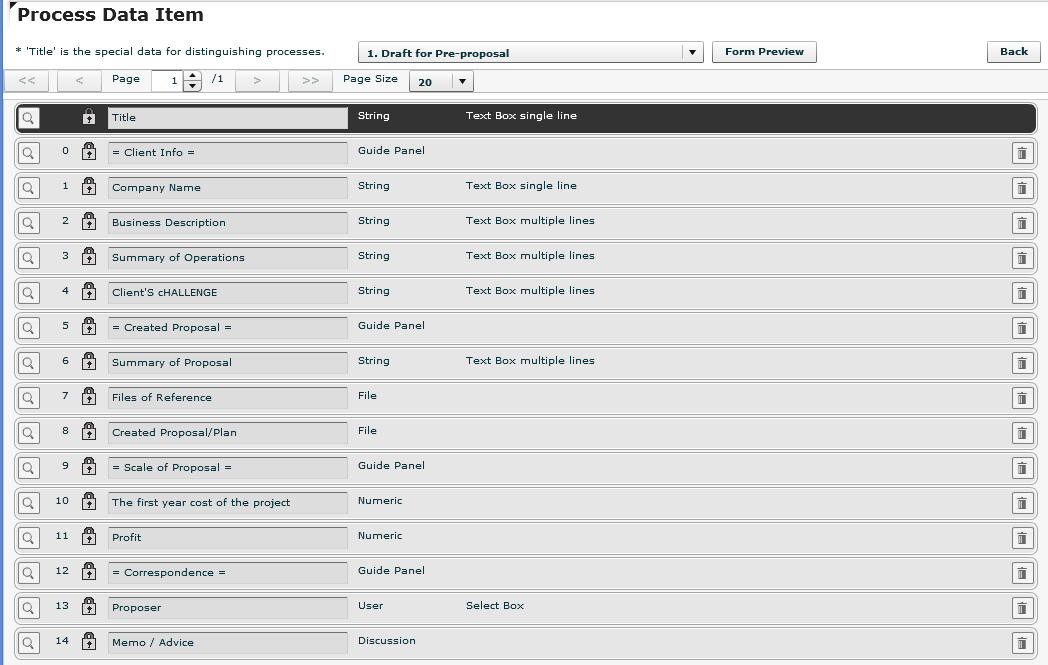Open details magnifier for Summary of Operations
The height and width of the screenshot is (665, 1048).
pyautogui.click(x=28, y=258)
